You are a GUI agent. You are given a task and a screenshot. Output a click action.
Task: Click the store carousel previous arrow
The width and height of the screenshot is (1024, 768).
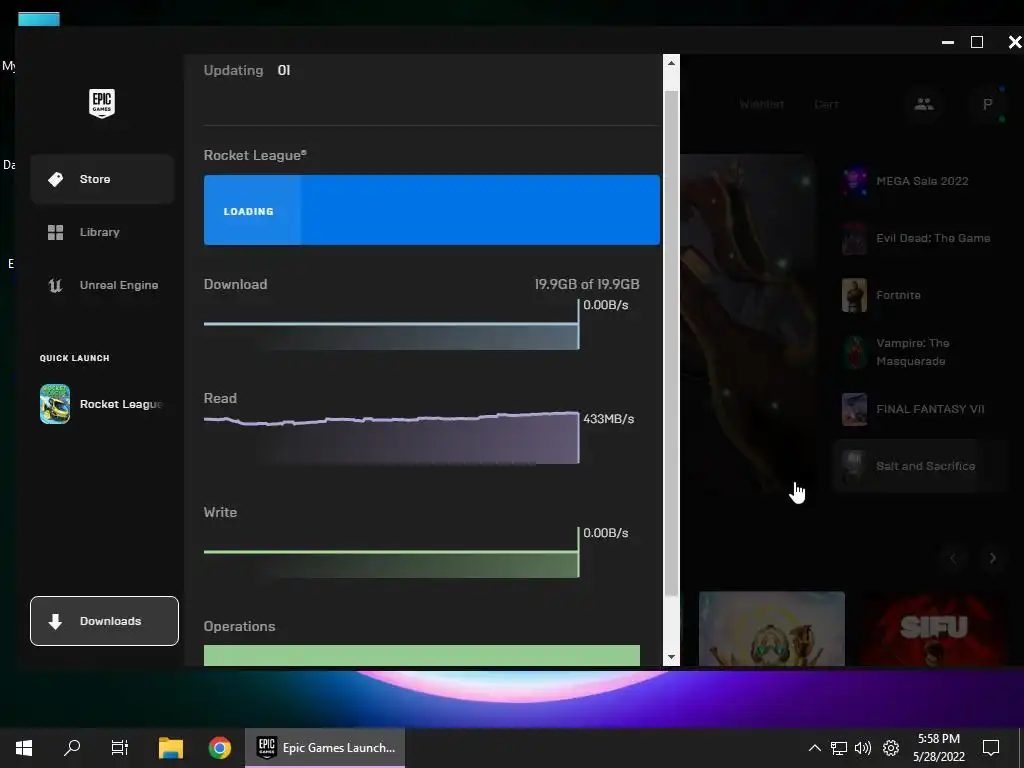coord(953,558)
